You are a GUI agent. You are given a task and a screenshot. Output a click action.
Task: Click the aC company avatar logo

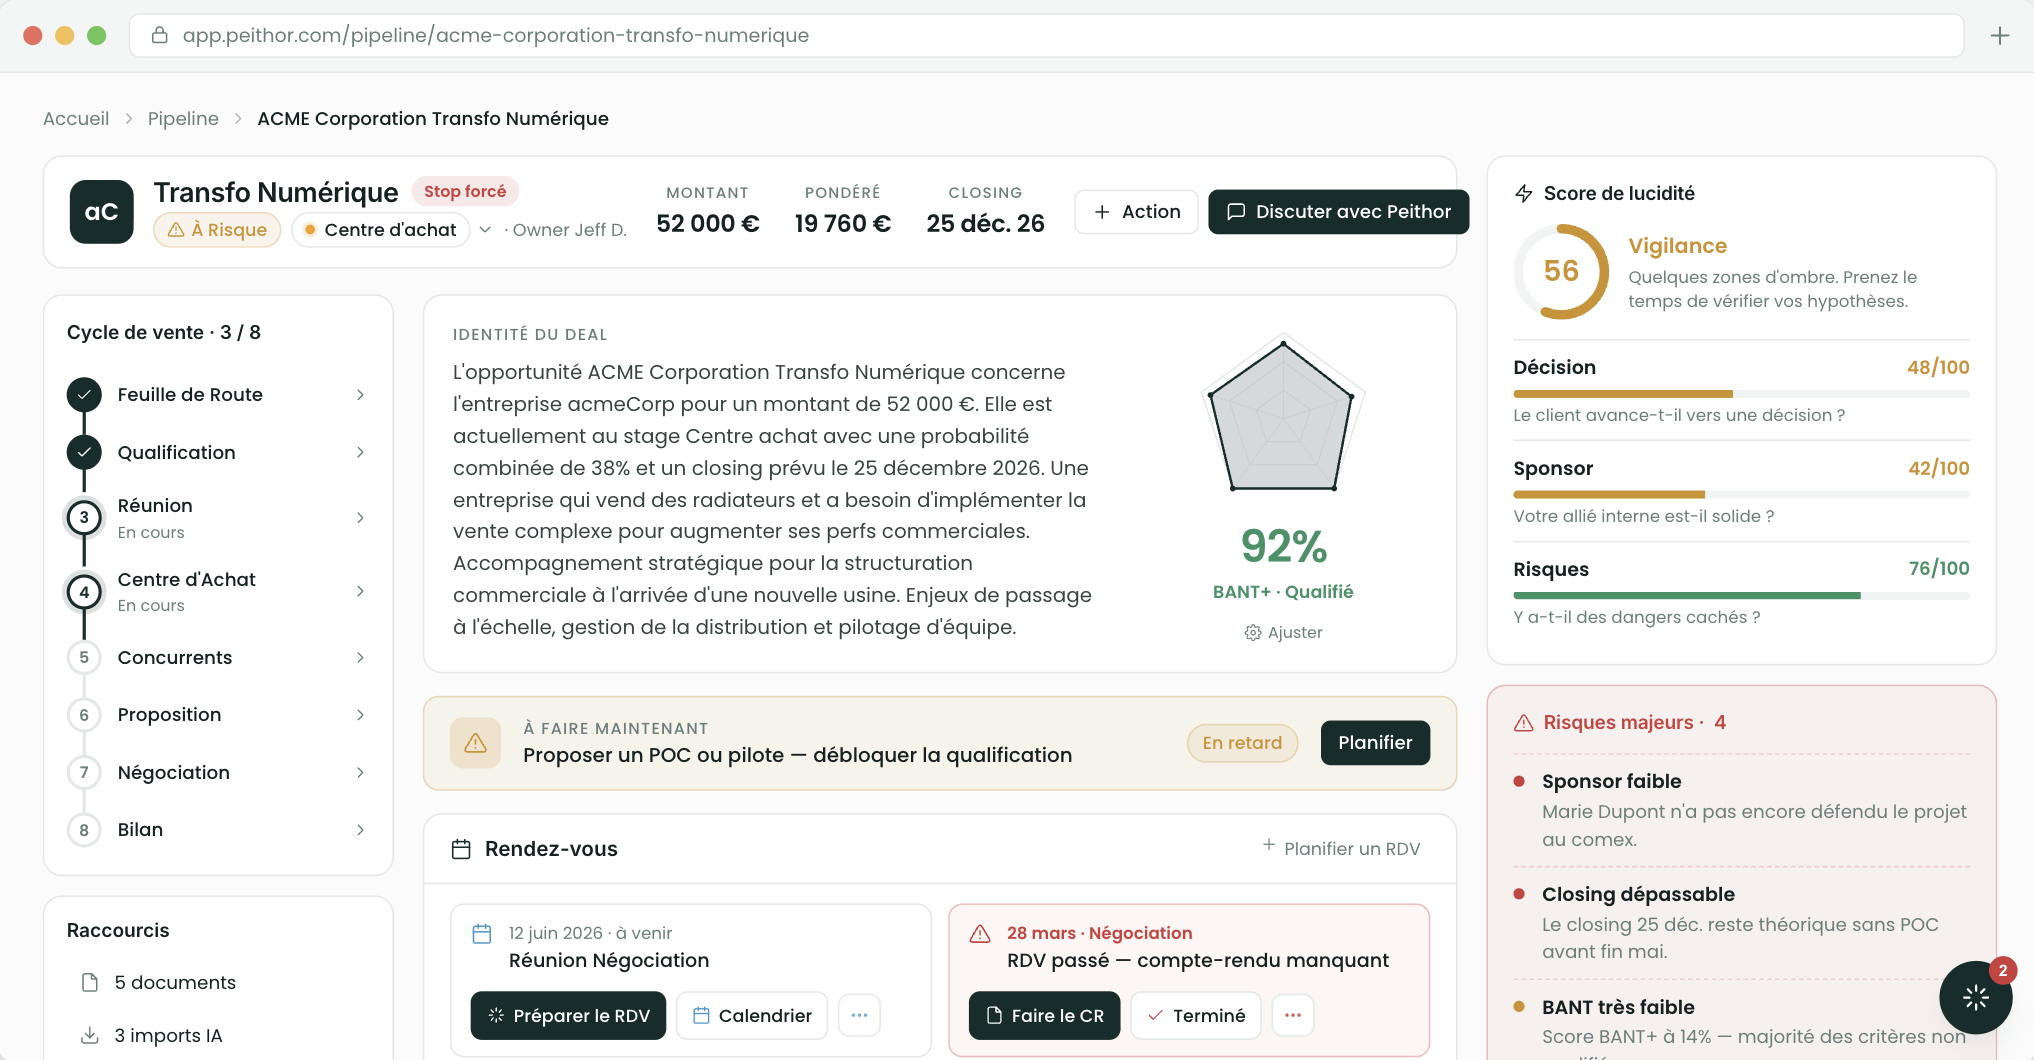pyautogui.click(x=101, y=212)
